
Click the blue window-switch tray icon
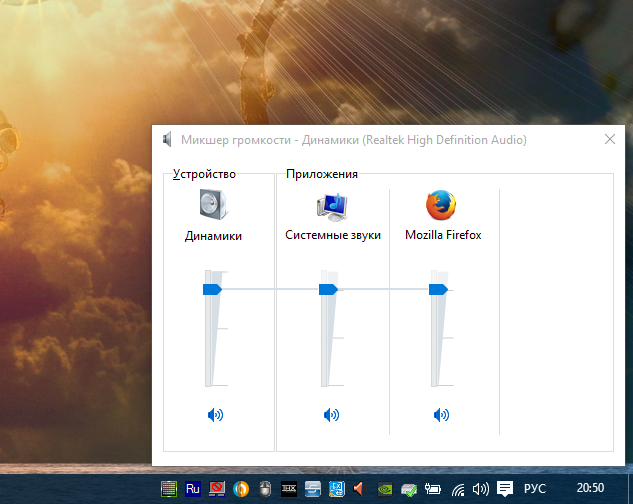337,489
